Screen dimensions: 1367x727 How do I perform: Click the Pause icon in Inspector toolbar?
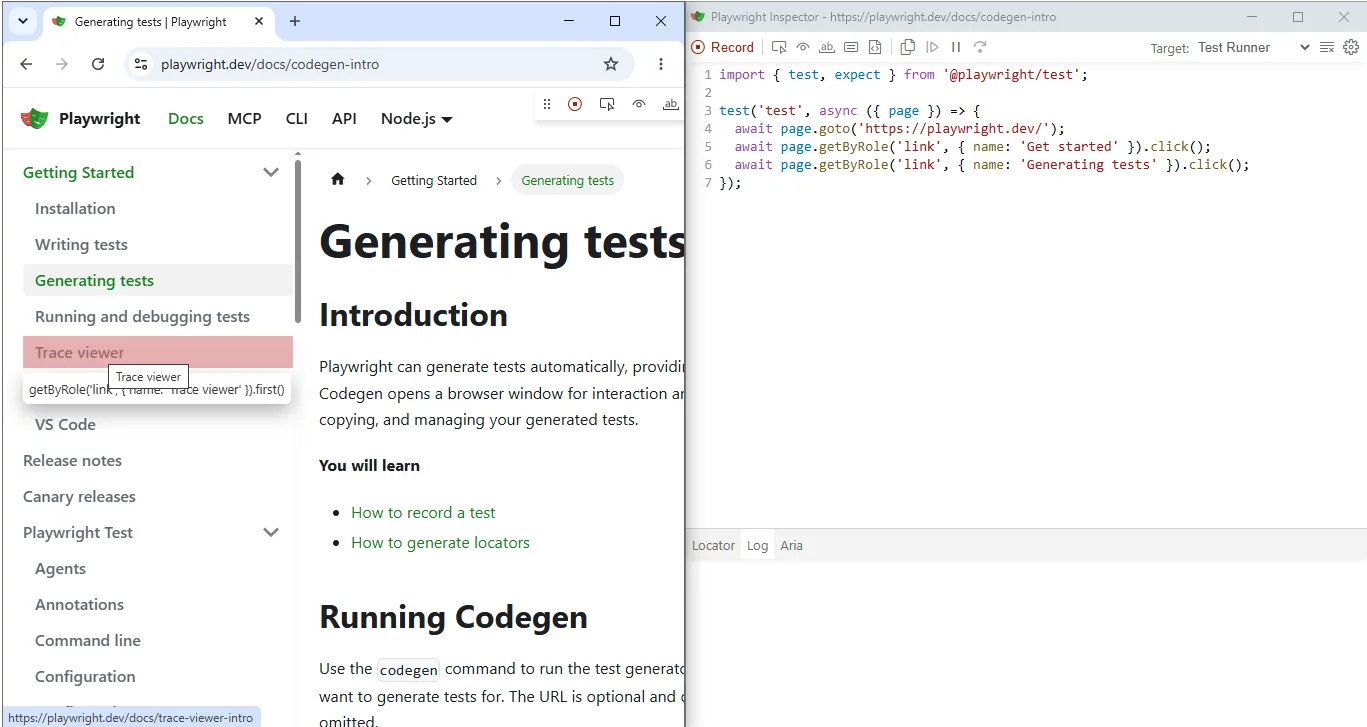tap(956, 47)
